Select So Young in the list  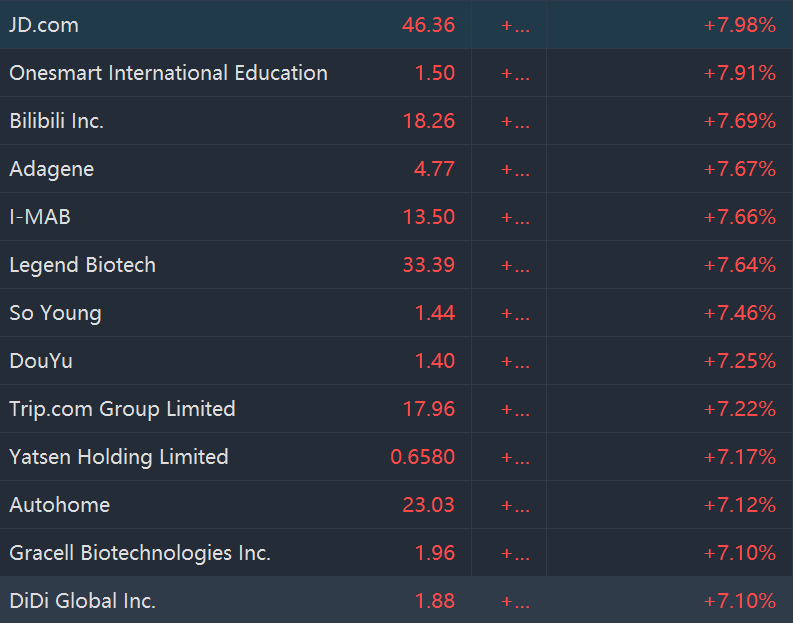56,313
